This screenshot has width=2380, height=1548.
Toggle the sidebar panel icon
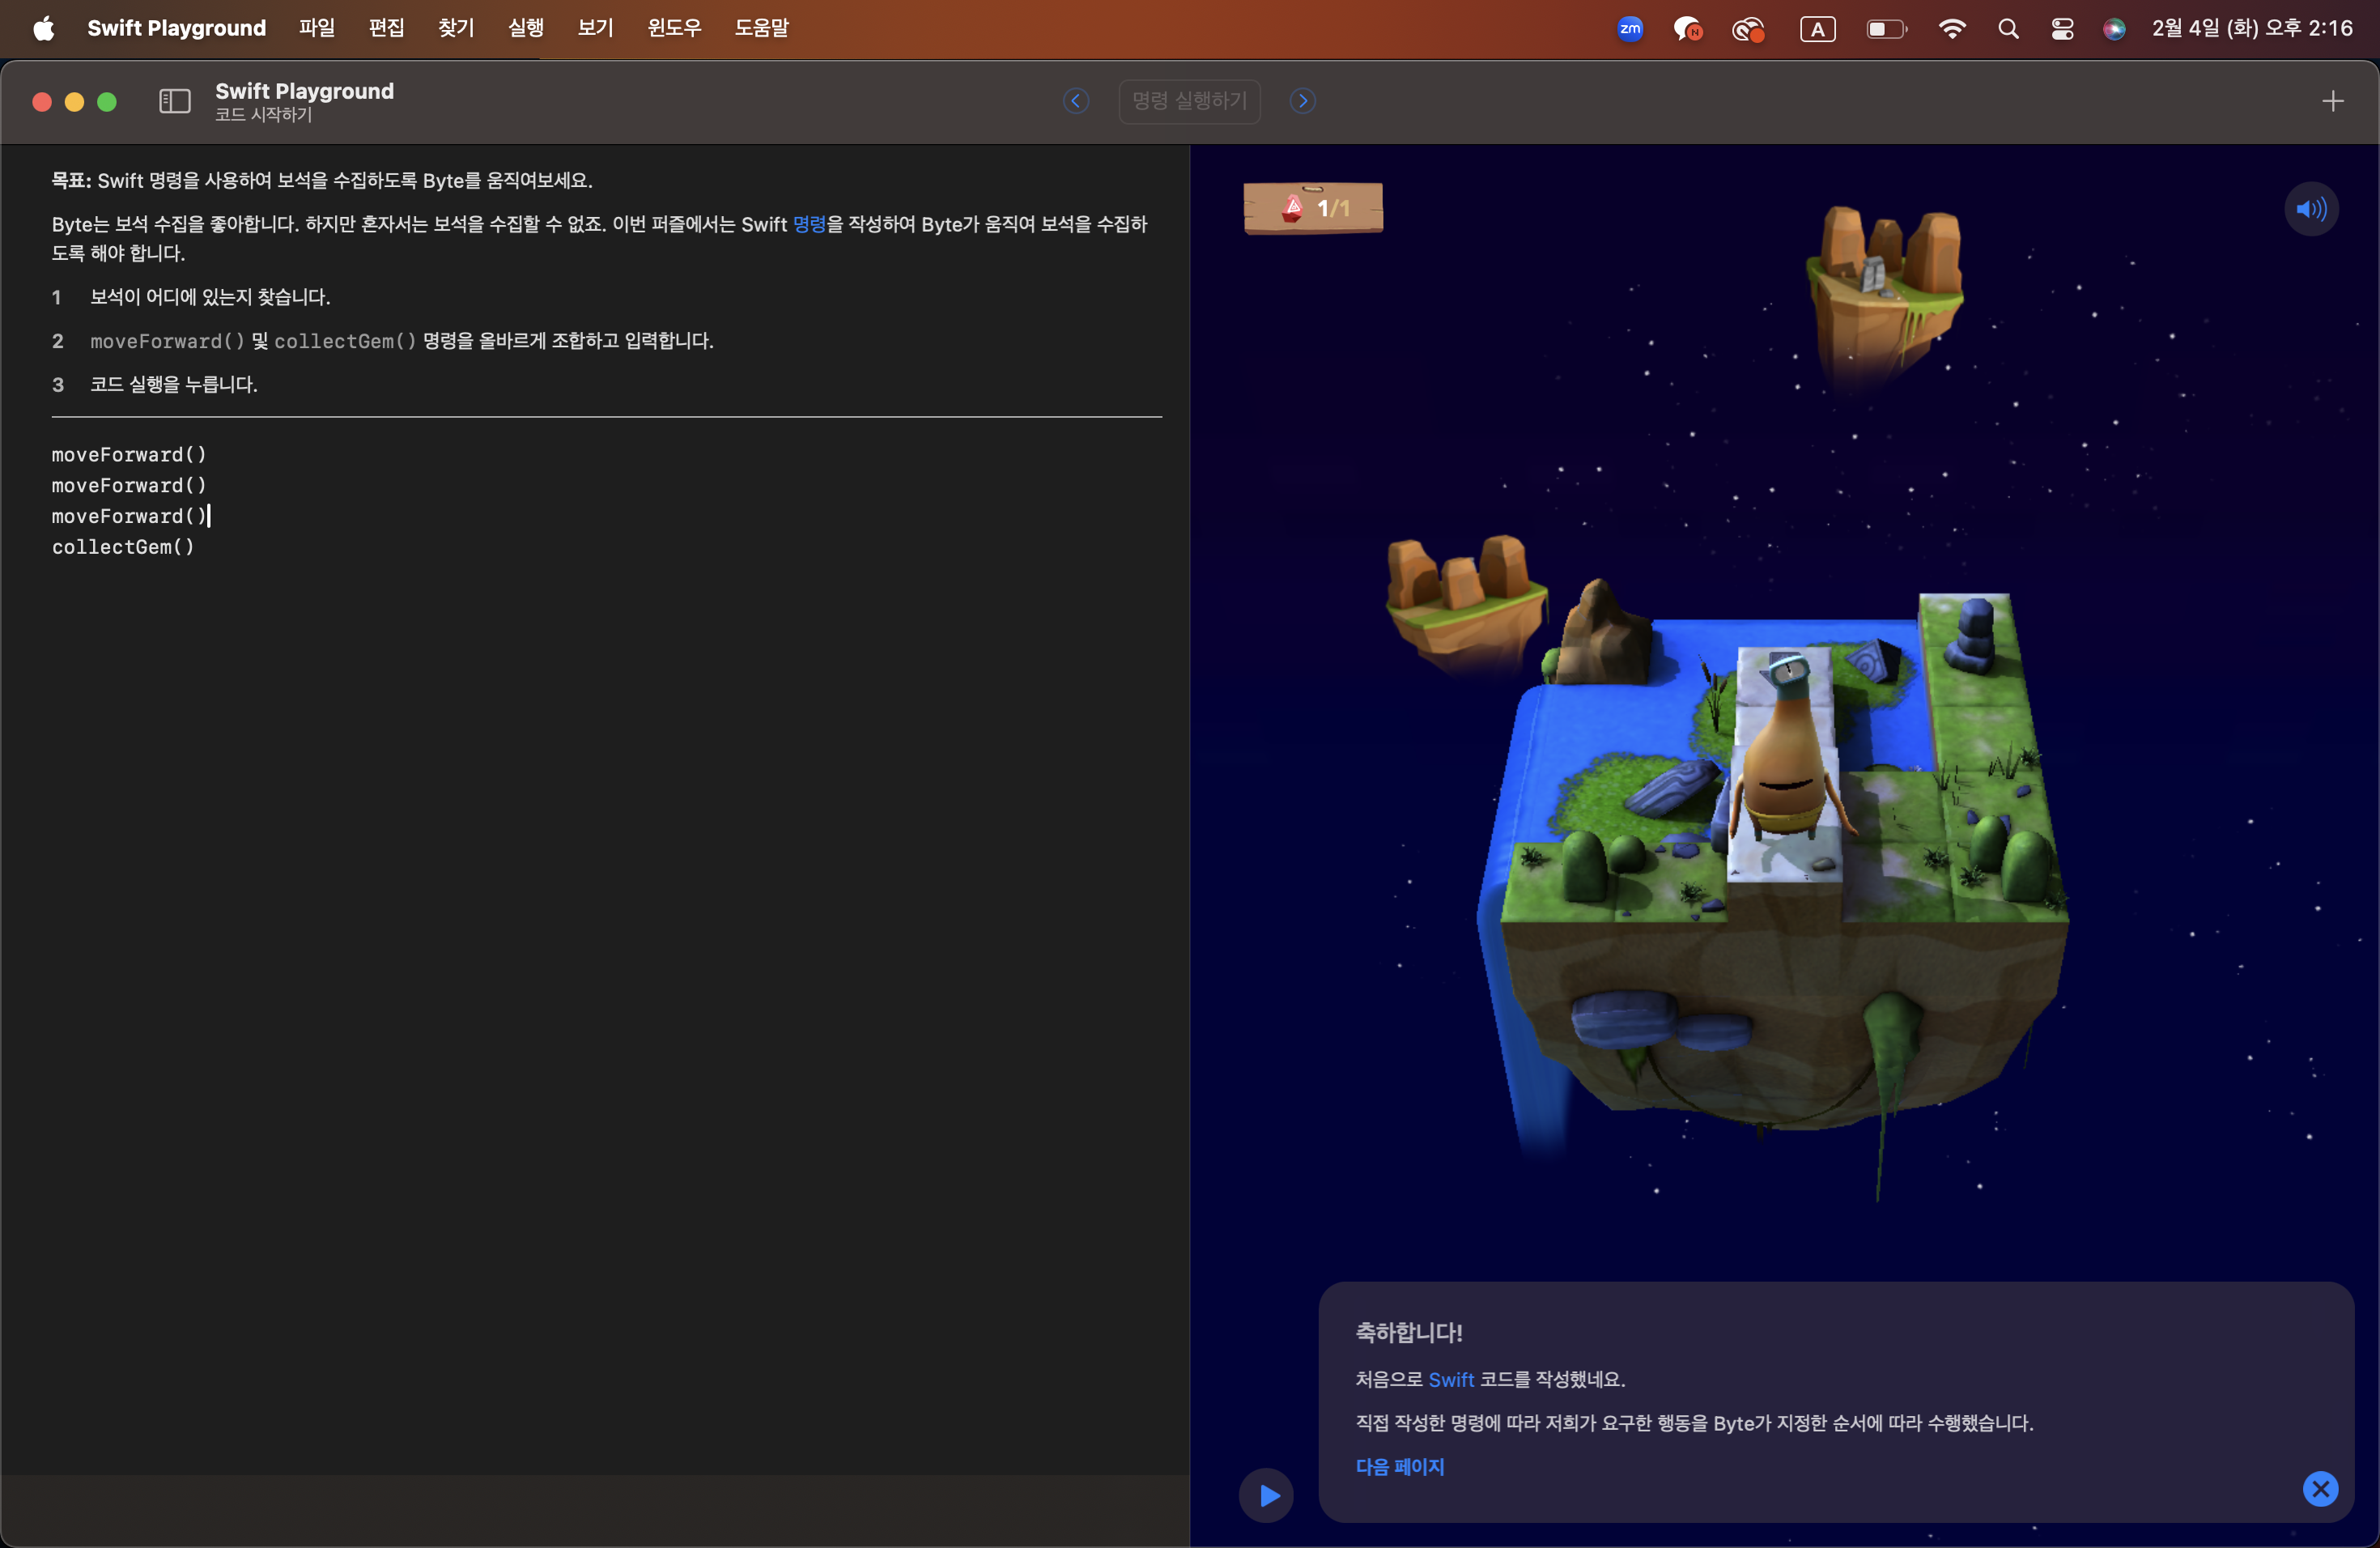[174, 101]
